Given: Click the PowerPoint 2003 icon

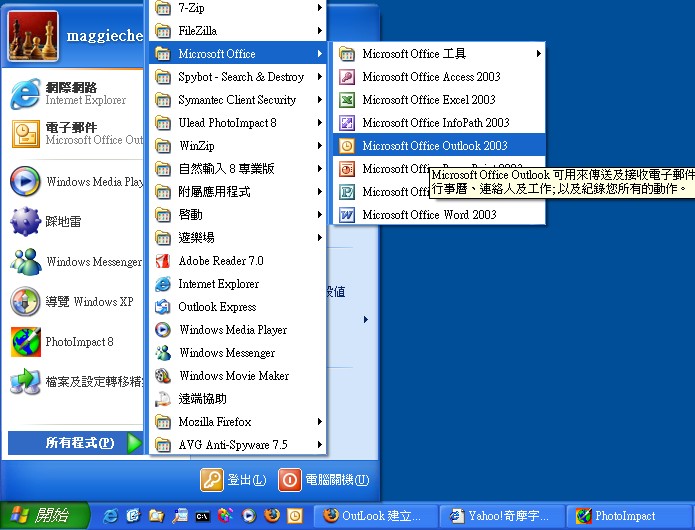Looking at the screenshot, I should (x=347, y=169).
